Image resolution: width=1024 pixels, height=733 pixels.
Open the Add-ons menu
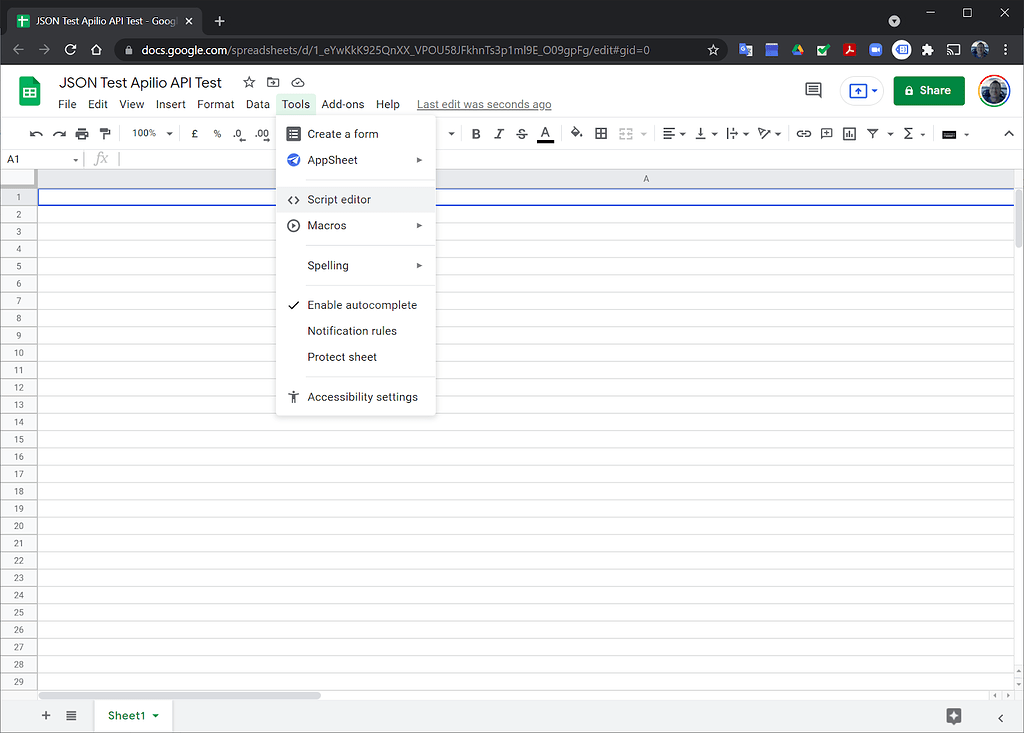click(342, 104)
